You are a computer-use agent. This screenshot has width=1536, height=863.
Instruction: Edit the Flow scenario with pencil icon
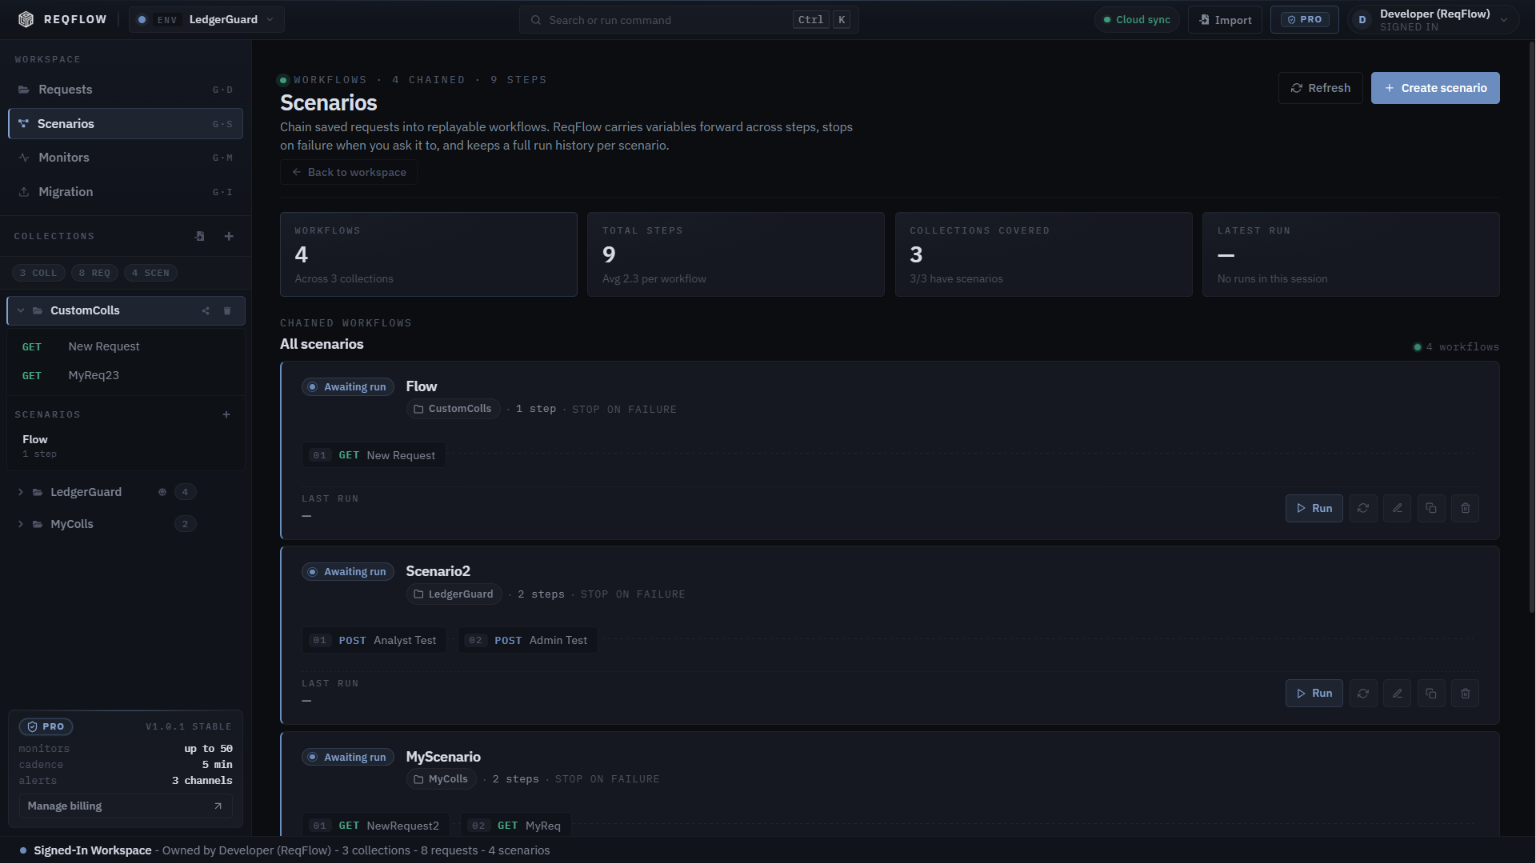[1397, 508]
